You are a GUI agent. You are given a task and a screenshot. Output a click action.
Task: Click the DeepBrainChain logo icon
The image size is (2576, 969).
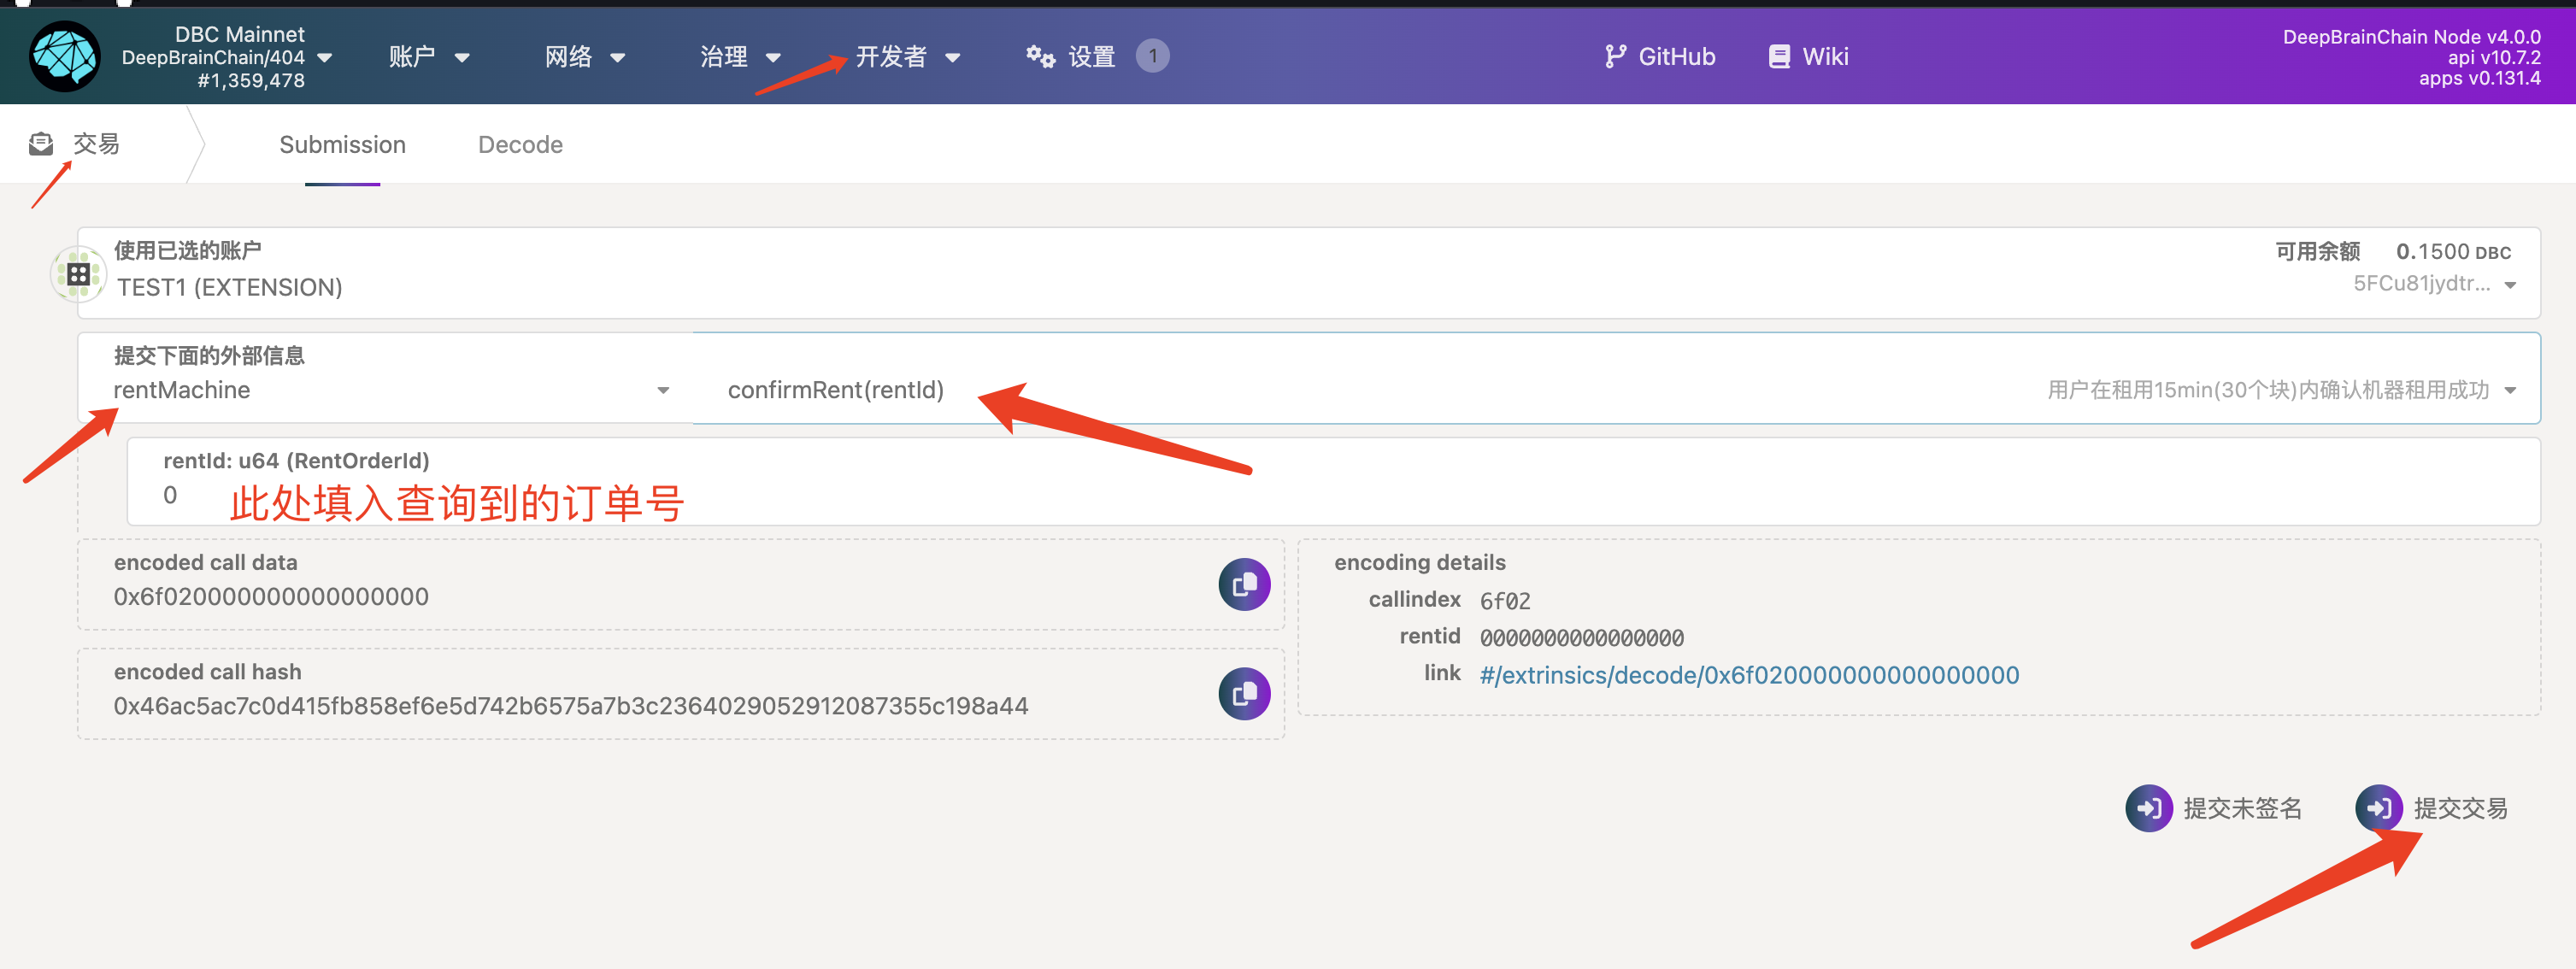(x=64, y=56)
